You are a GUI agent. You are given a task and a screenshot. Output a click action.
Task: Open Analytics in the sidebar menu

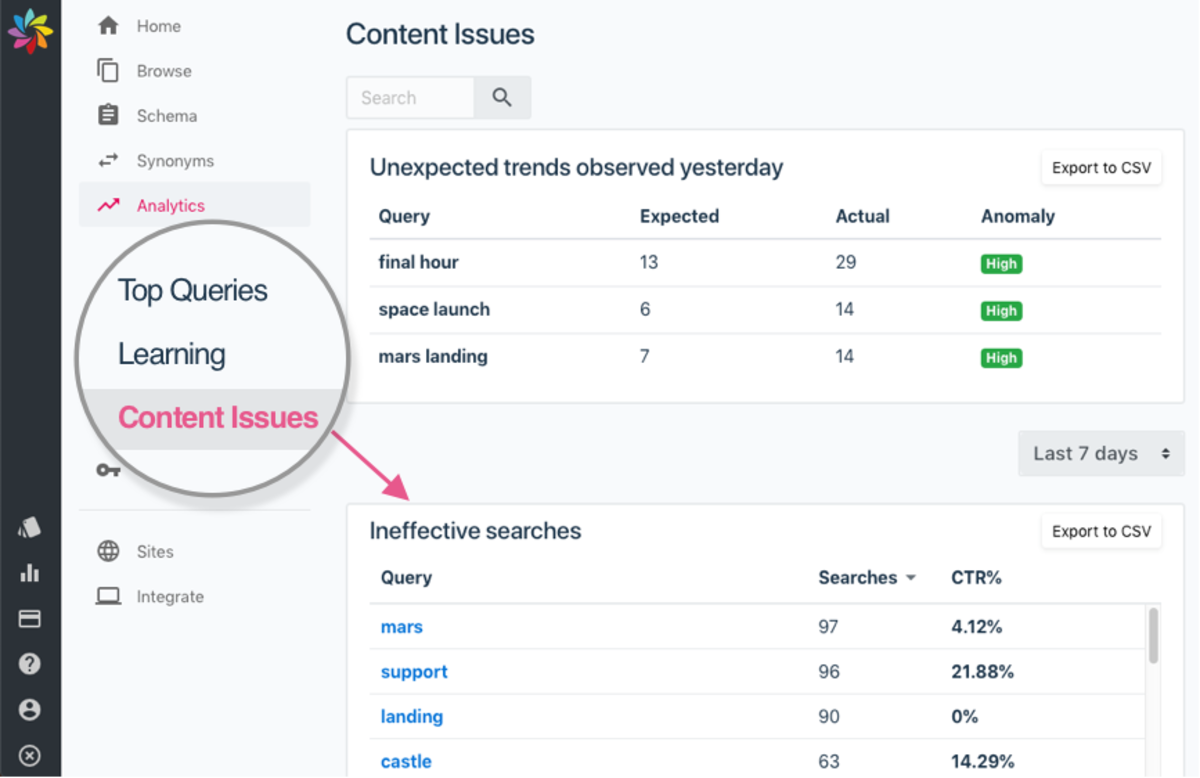point(170,205)
